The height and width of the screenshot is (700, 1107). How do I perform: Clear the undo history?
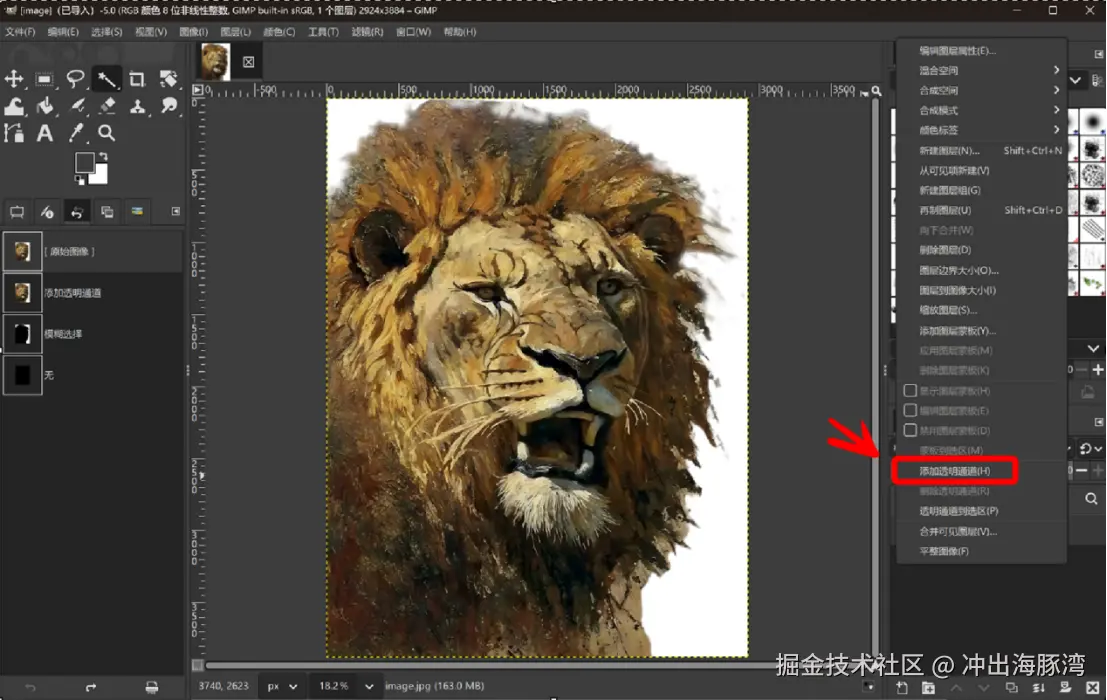[x=152, y=687]
